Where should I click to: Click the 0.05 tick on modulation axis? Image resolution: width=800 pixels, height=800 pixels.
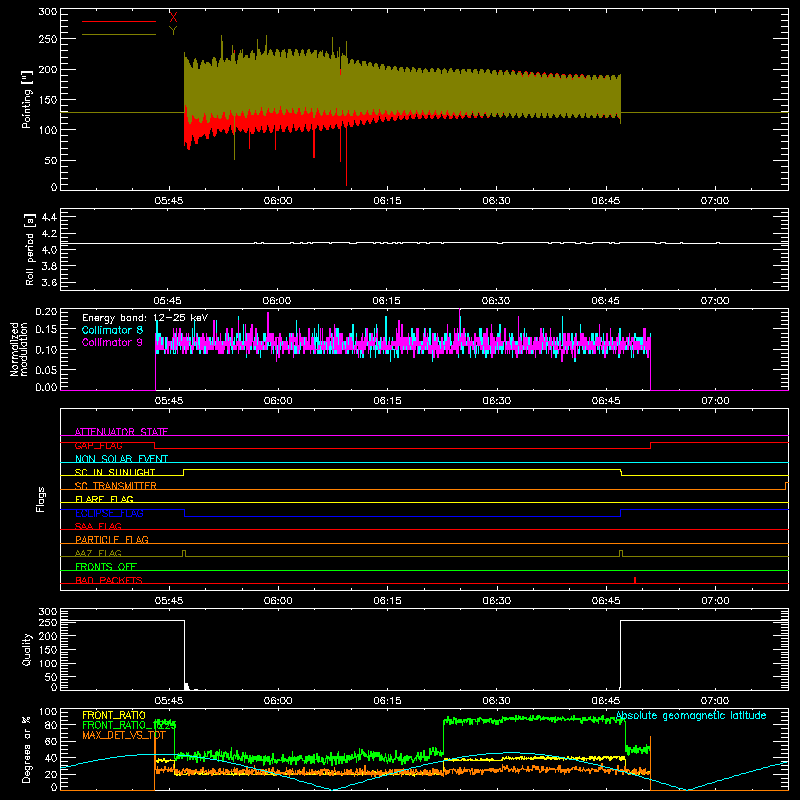click(x=46, y=369)
